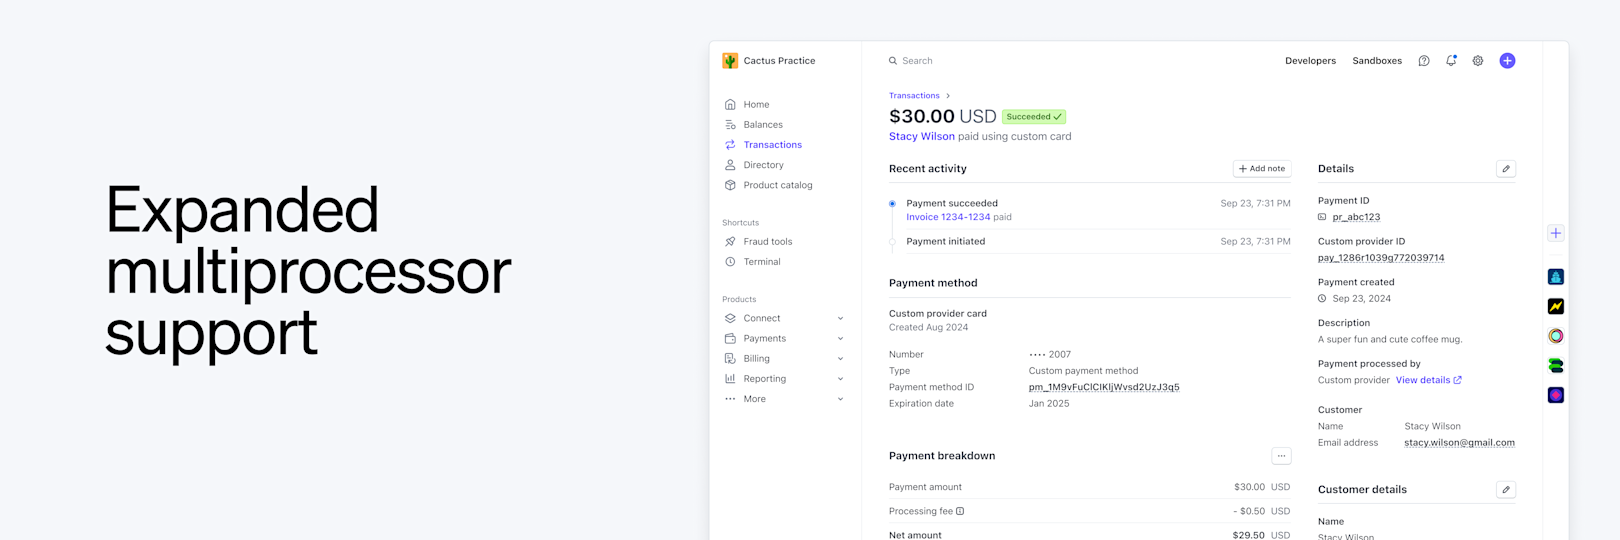Click the Fraud tools icon
Viewport: 1620px width, 540px height.
[730, 242]
